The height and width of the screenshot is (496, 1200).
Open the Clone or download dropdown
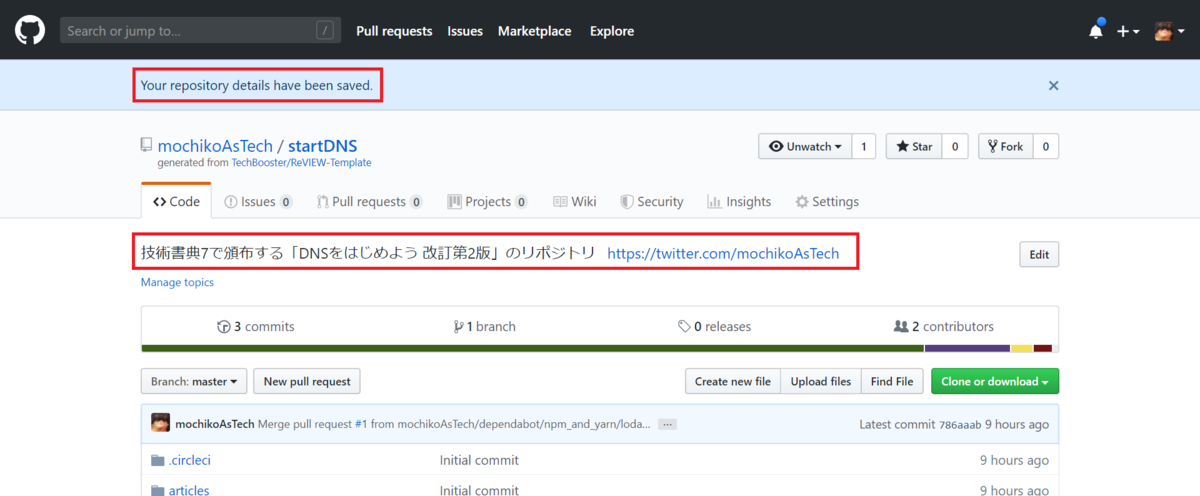(x=995, y=381)
